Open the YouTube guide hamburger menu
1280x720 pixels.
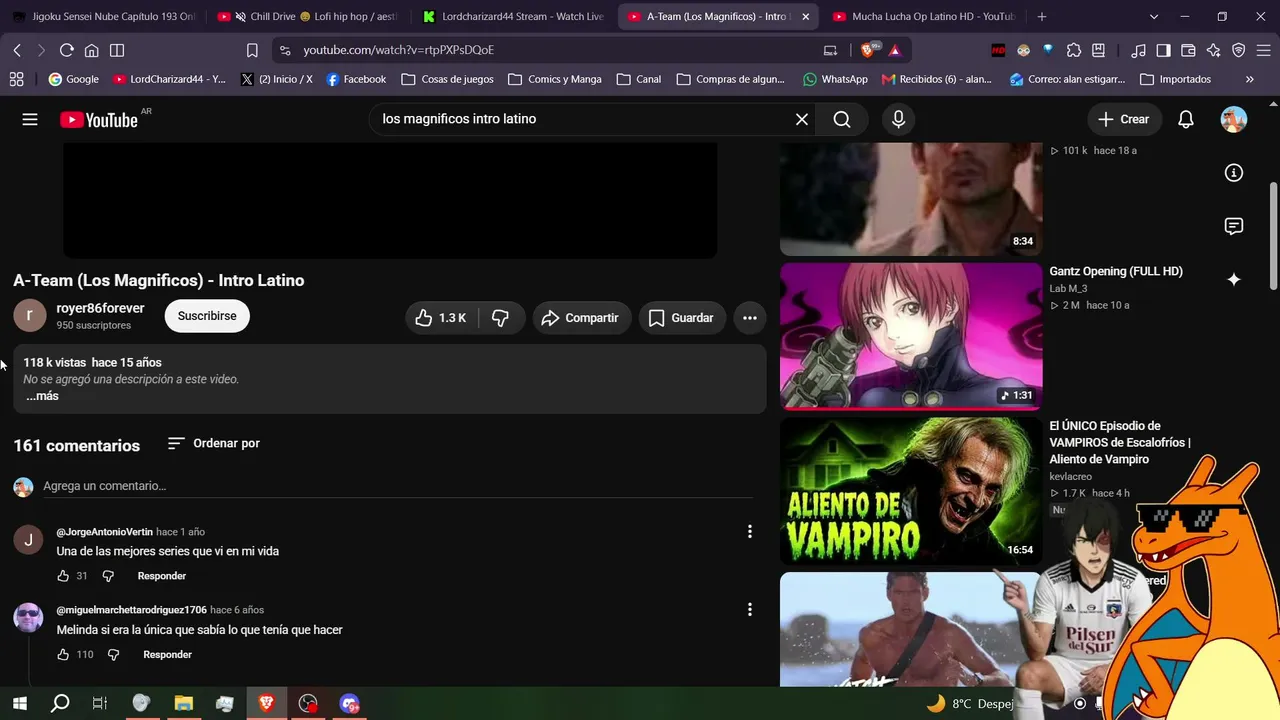click(30, 119)
